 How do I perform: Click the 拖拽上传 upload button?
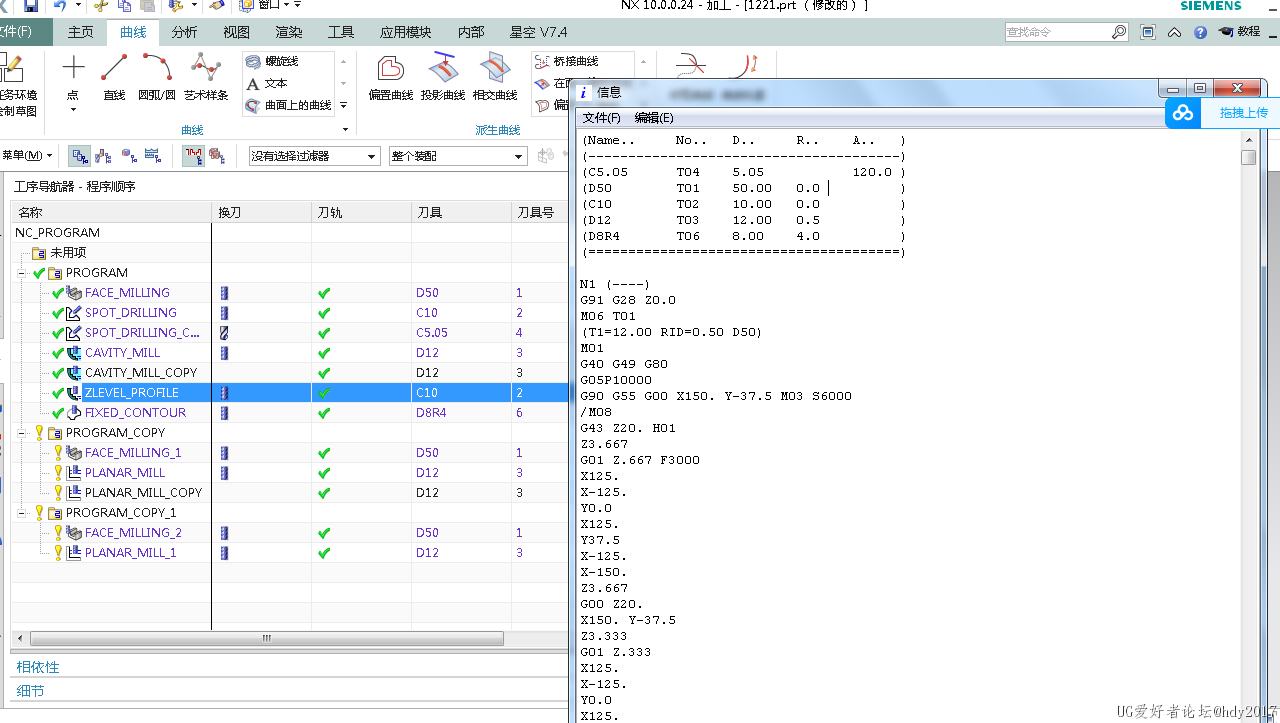1243,113
